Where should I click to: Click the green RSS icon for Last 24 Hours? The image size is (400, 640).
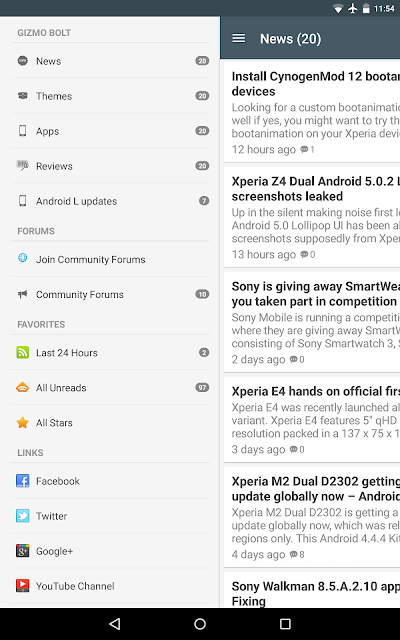pos(23,352)
